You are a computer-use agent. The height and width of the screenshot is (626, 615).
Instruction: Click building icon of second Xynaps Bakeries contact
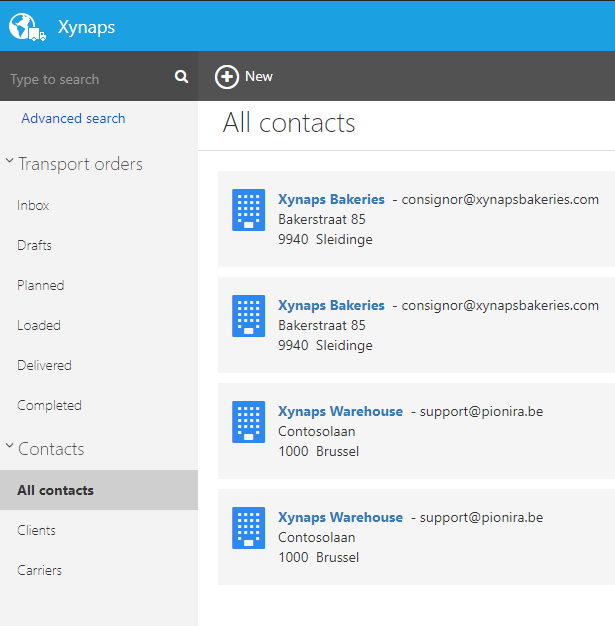pos(248,316)
